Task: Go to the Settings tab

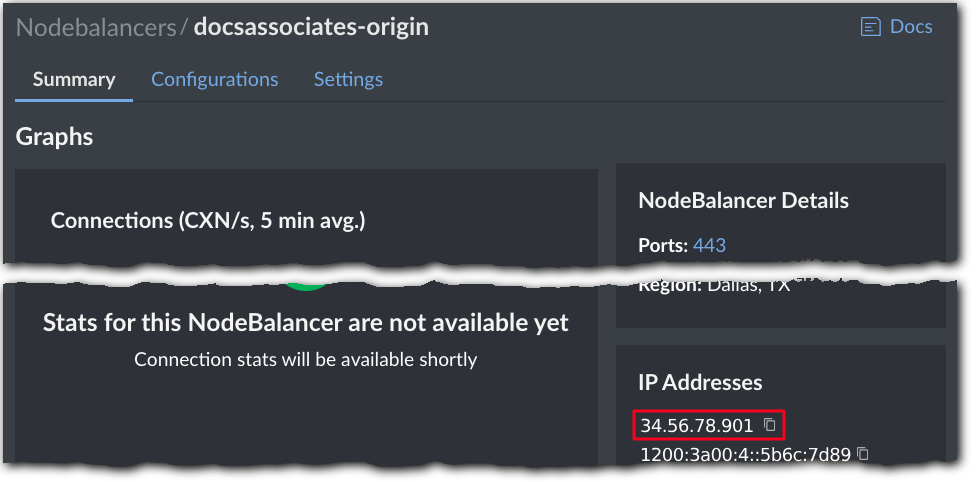Action: pos(348,79)
